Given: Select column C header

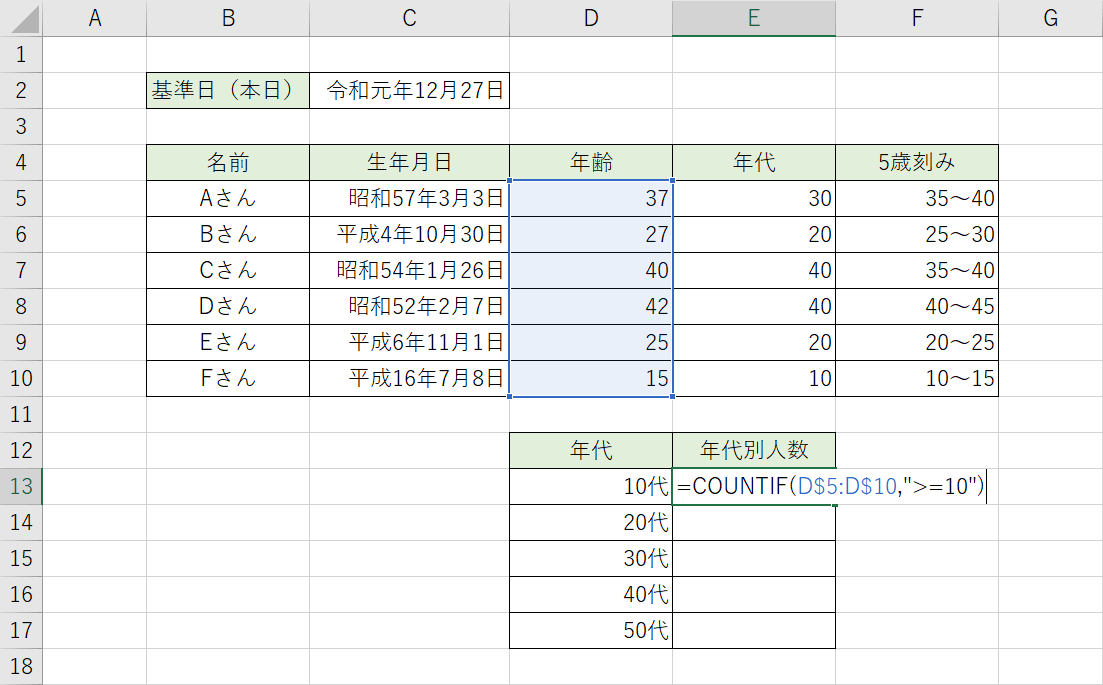Looking at the screenshot, I should (x=409, y=18).
